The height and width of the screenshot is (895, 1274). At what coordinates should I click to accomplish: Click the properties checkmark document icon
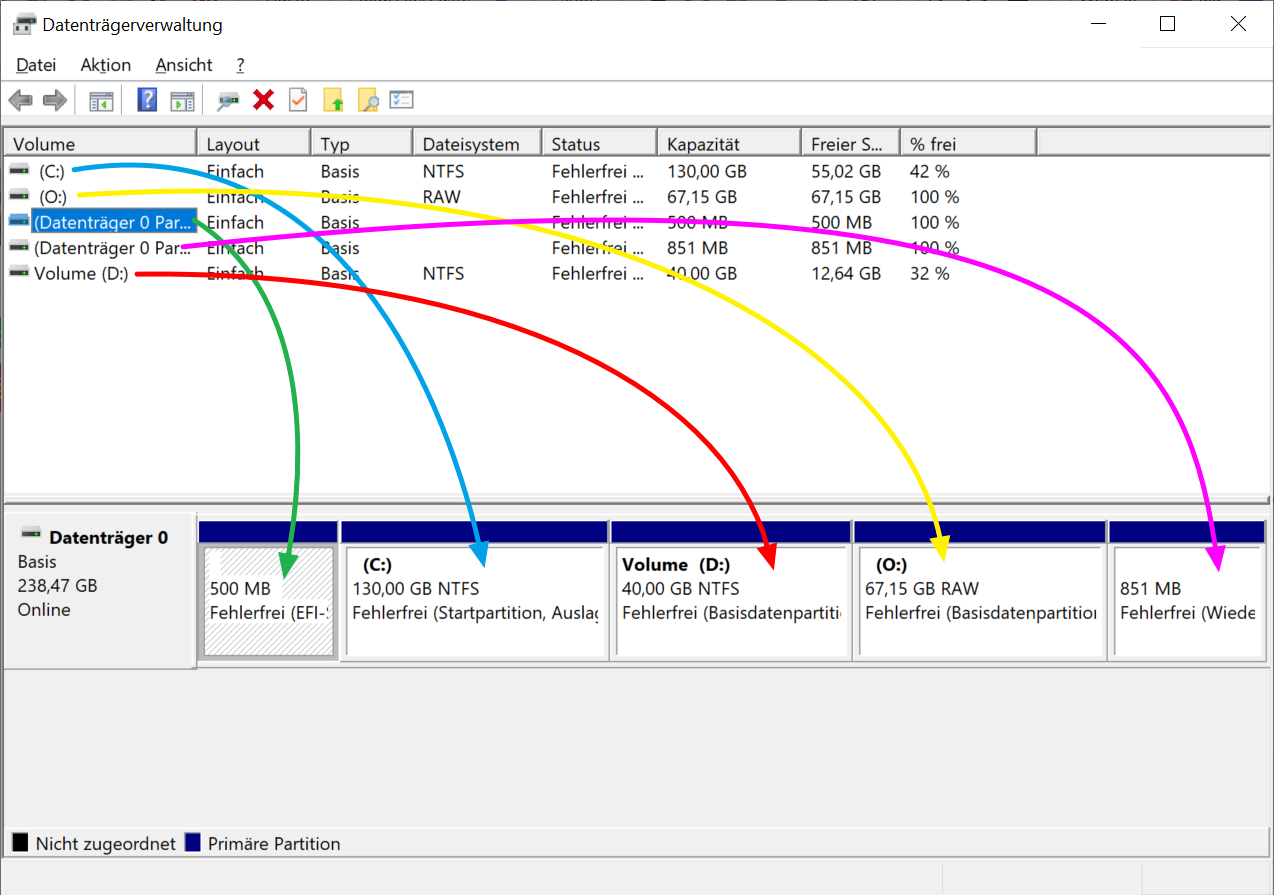[x=298, y=100]
